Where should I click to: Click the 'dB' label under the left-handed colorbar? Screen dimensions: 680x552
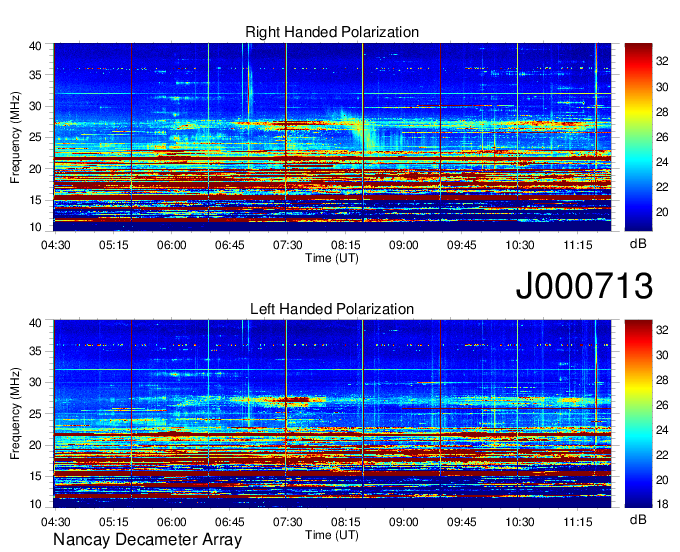point(638,519)
